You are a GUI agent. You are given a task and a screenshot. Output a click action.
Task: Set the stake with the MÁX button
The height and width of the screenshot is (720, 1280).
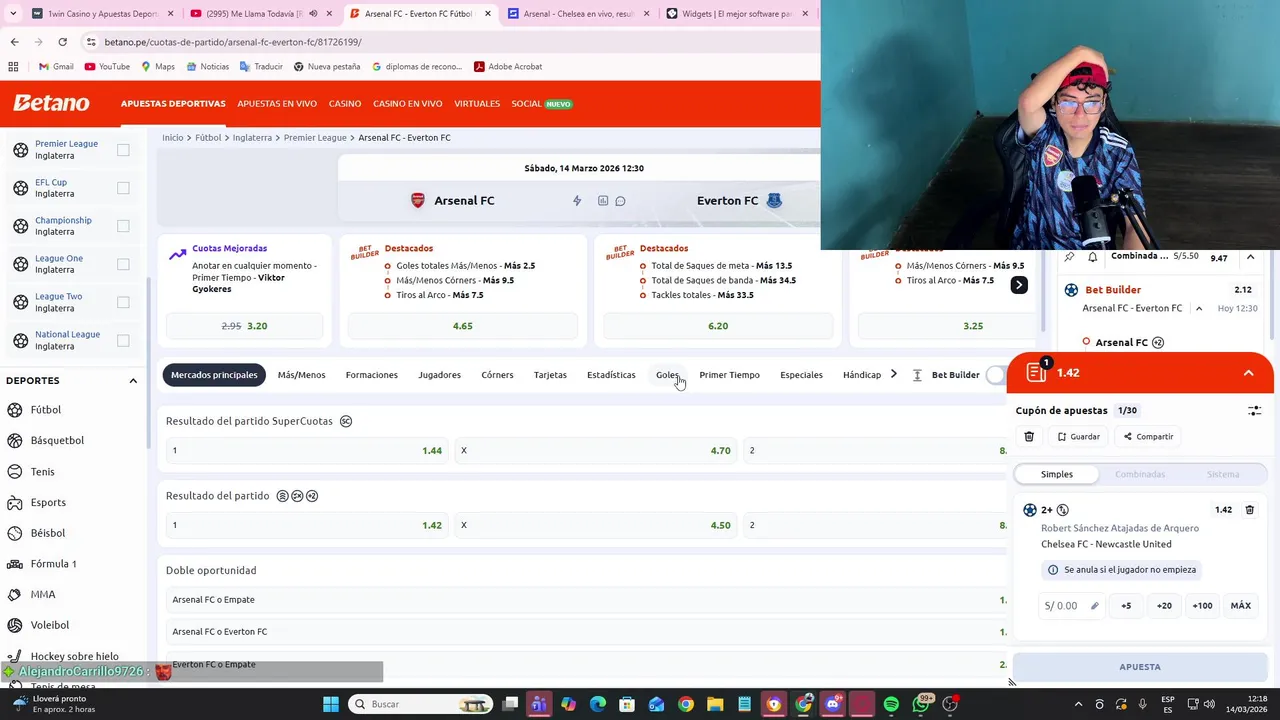[x=1240, y=605]
